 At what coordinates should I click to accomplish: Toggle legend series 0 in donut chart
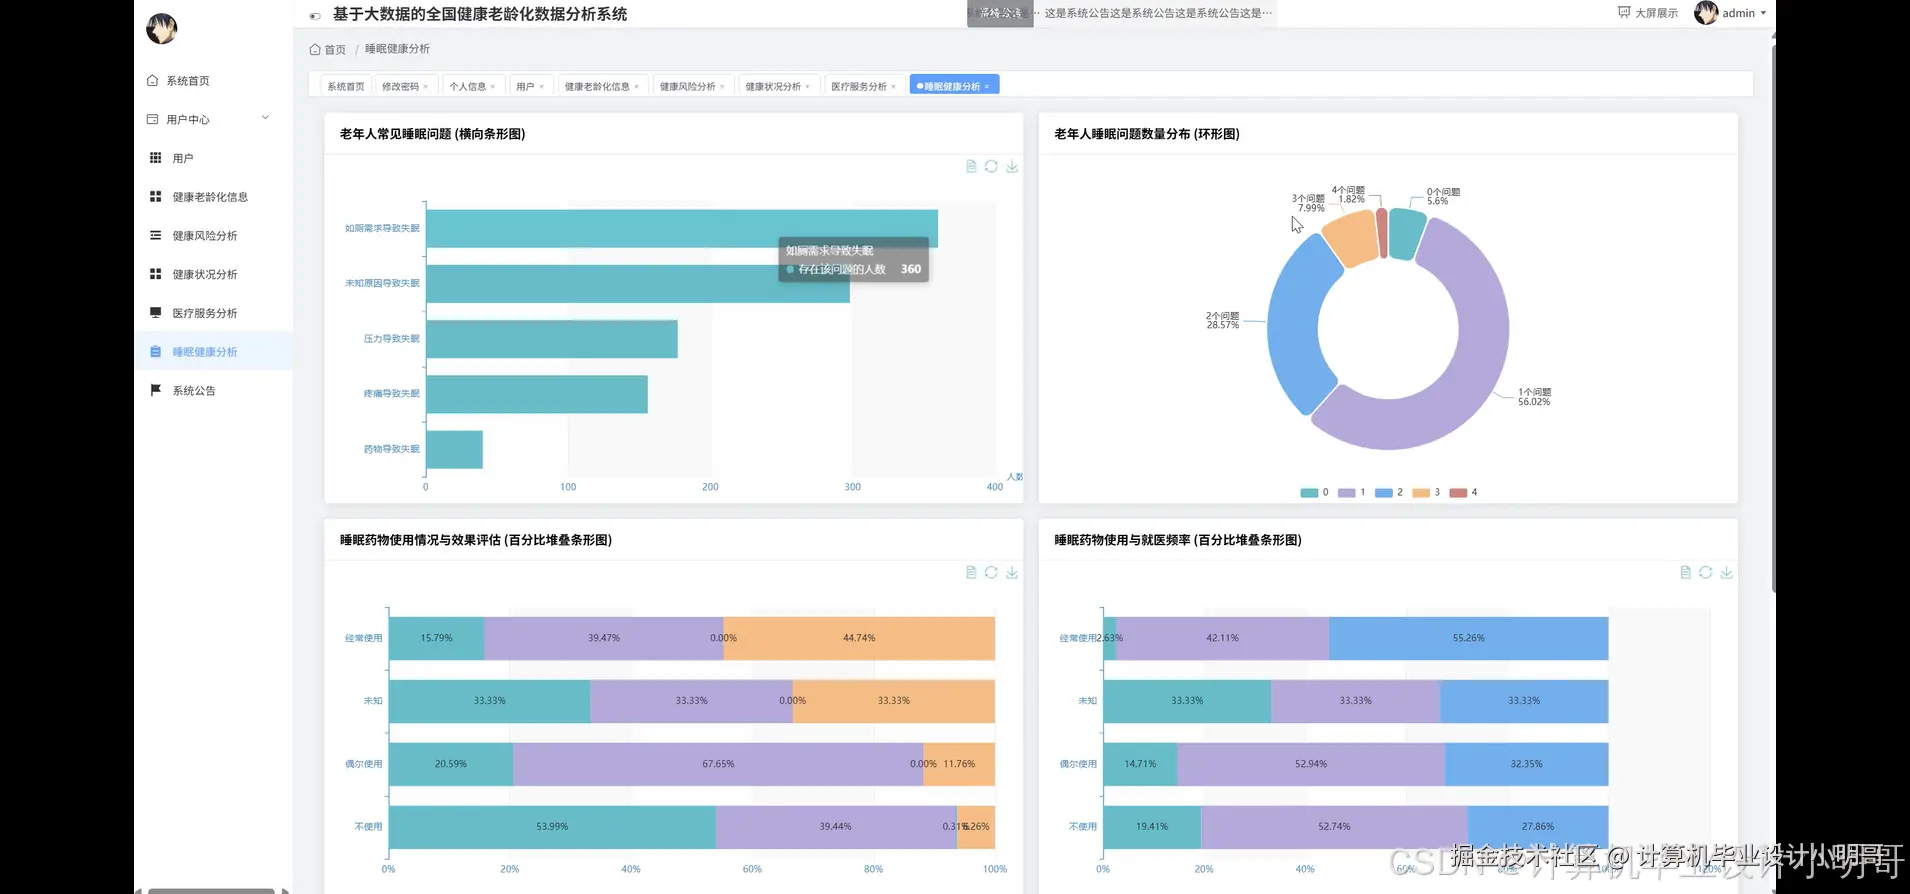point(1314,492)
